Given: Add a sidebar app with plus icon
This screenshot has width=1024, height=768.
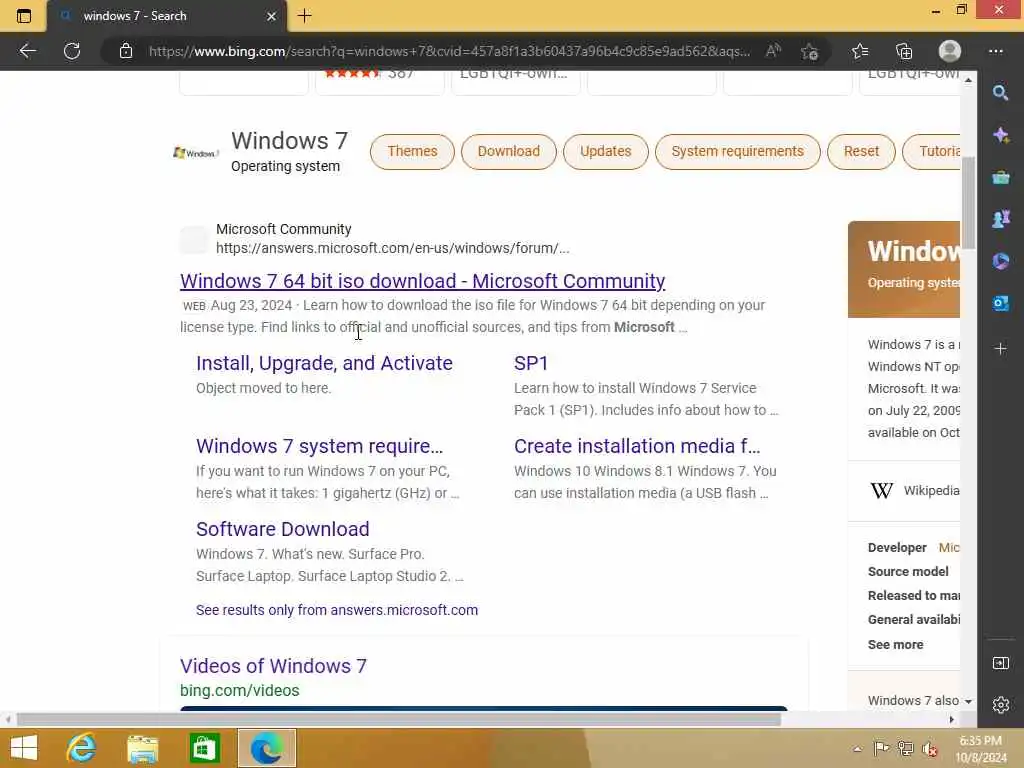Looking at the screenshot, I should tap(1000, 349).
